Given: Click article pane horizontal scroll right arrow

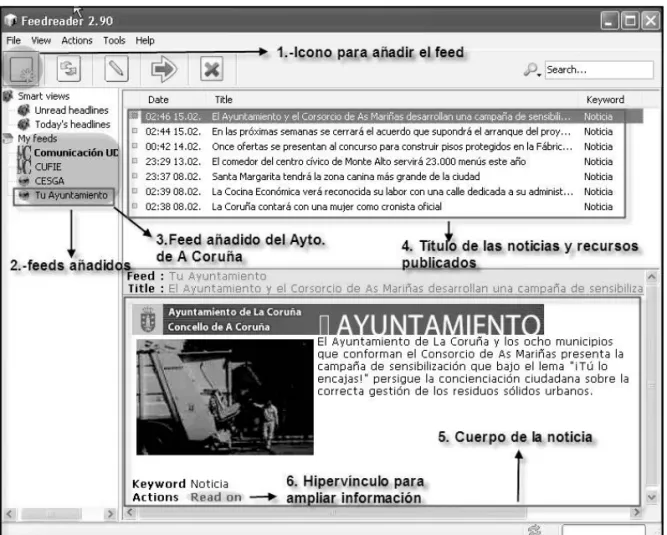Looking at the screenshot, I should tap(636, 512).
